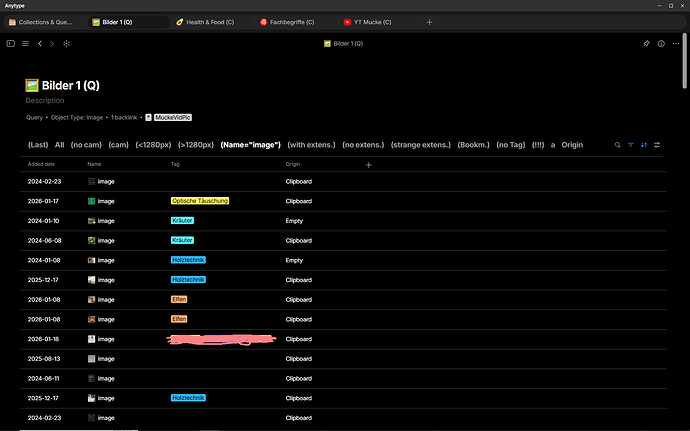Toggle the sidebar panel icon

point(11,44)
